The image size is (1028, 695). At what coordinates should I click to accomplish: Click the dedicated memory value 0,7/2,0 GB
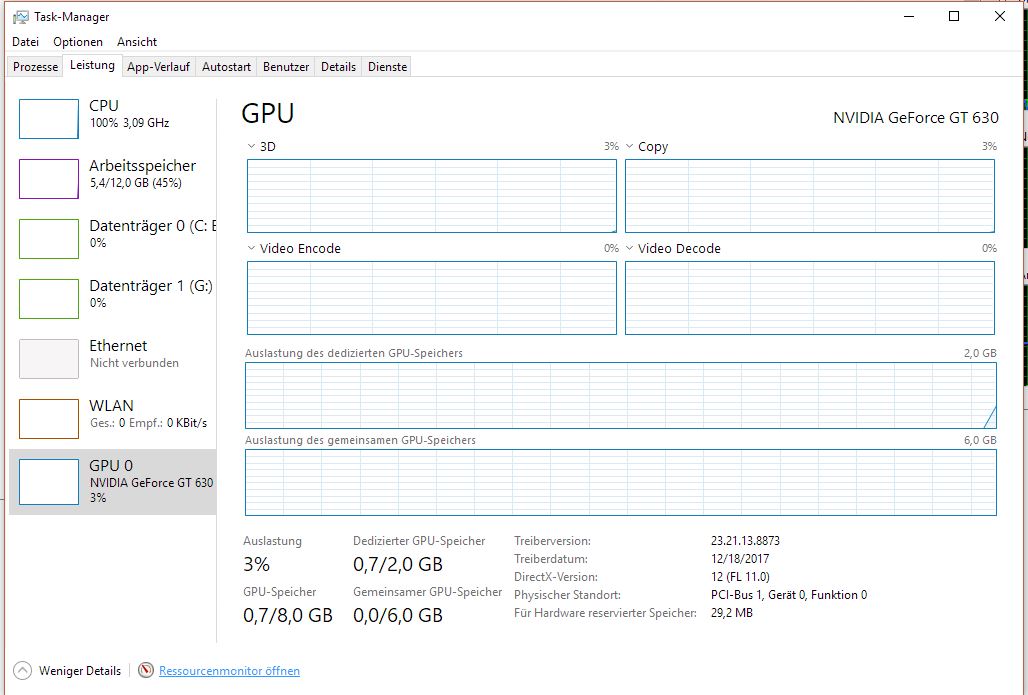point(398,564)
